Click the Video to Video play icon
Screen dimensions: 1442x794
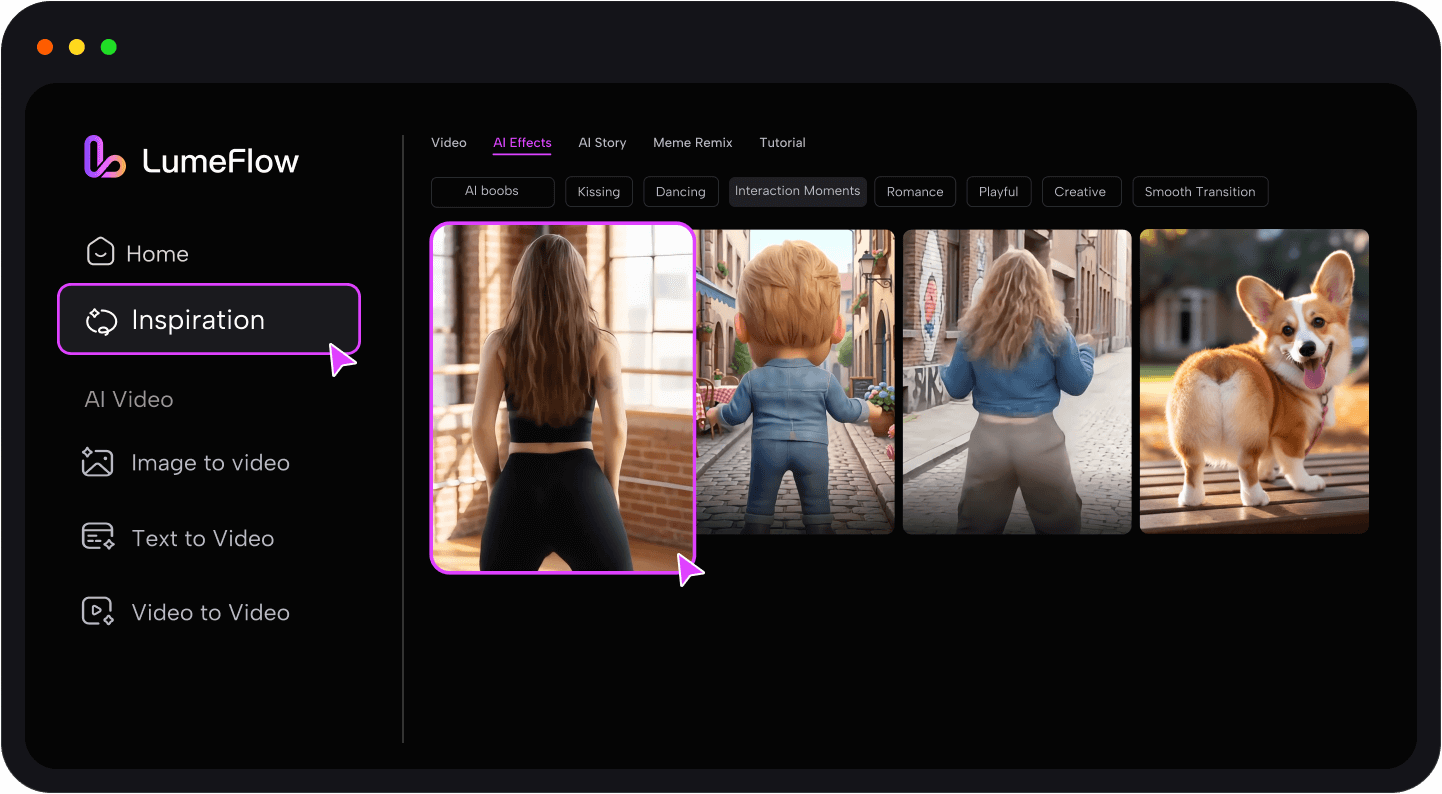98,611
